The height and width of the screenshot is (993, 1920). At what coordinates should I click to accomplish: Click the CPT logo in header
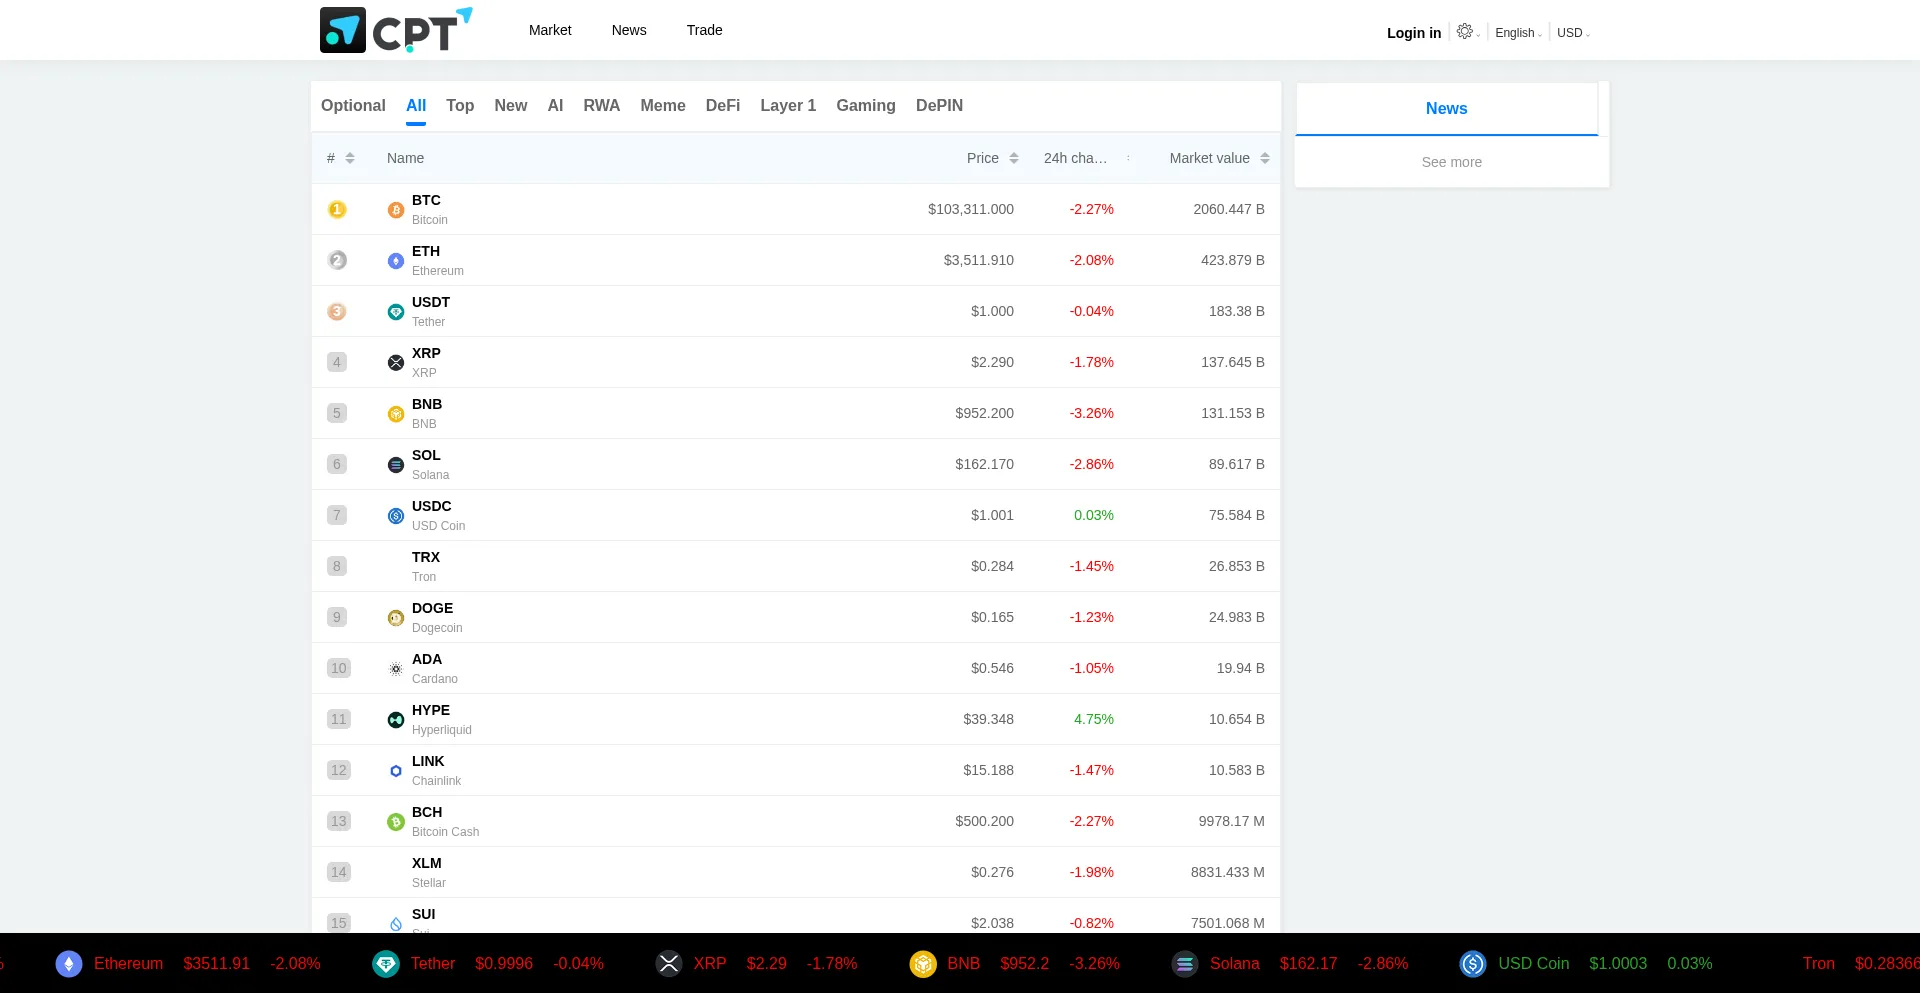[x=396, y=30]
